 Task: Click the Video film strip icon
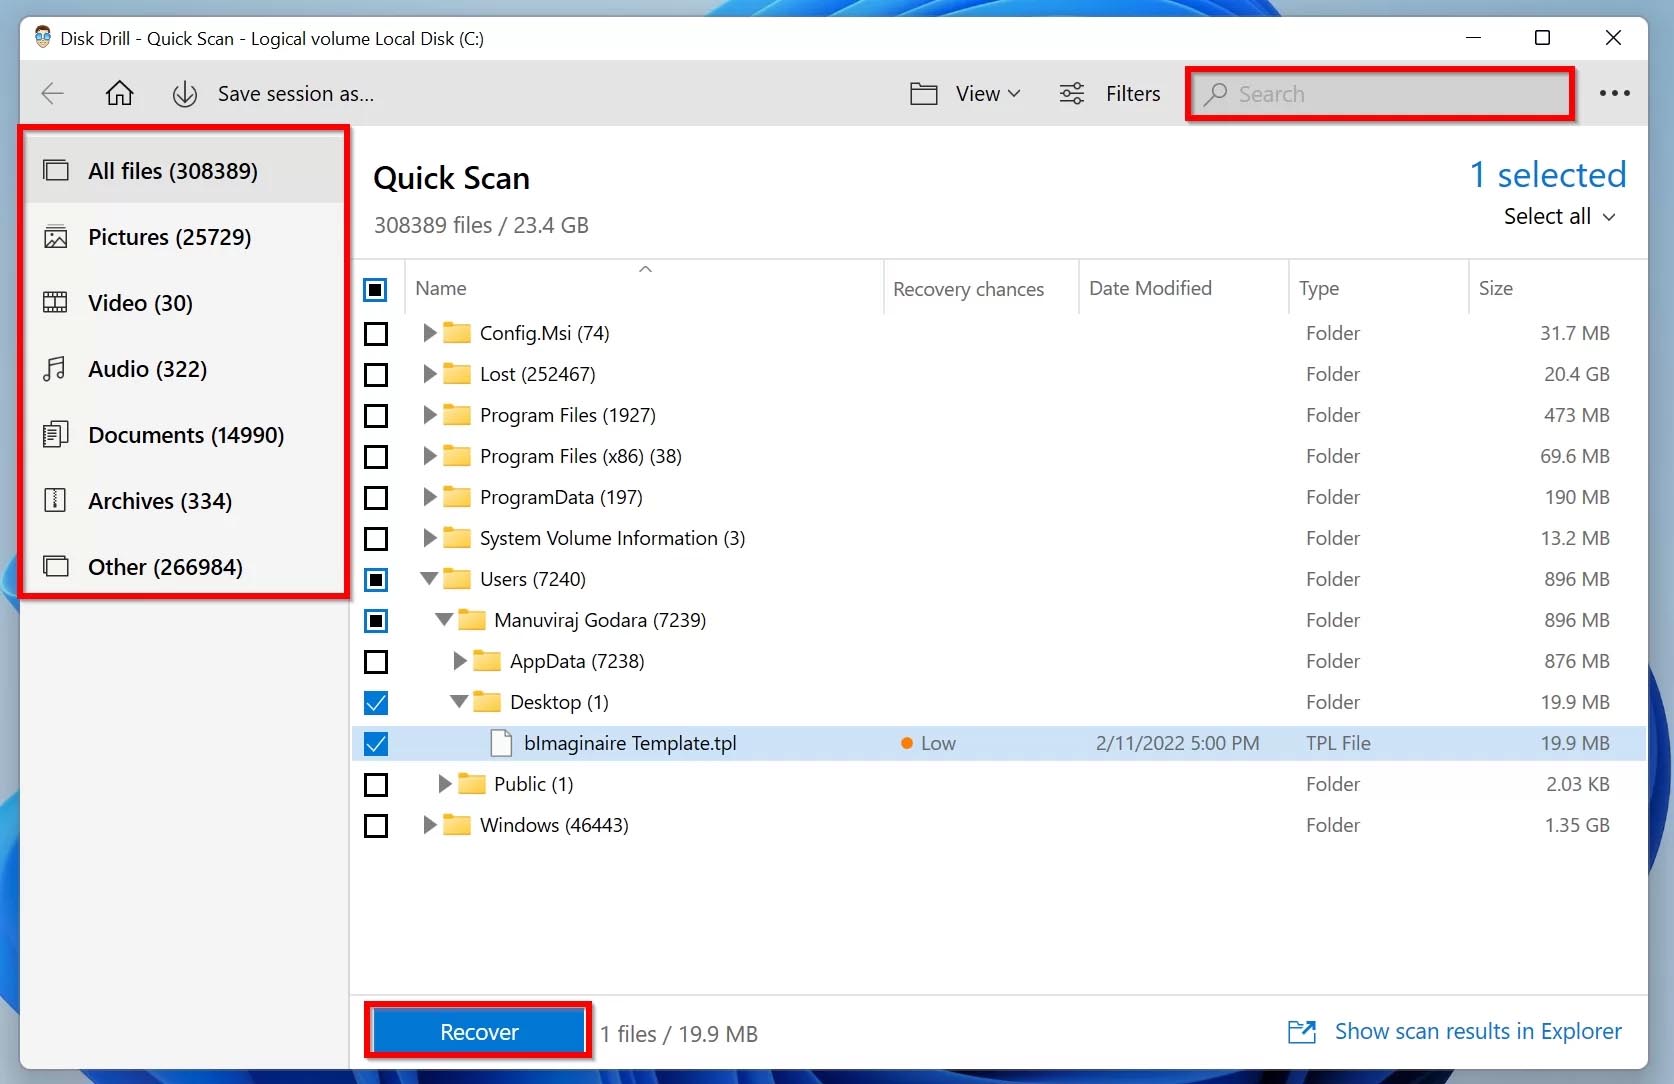(56, 303)
